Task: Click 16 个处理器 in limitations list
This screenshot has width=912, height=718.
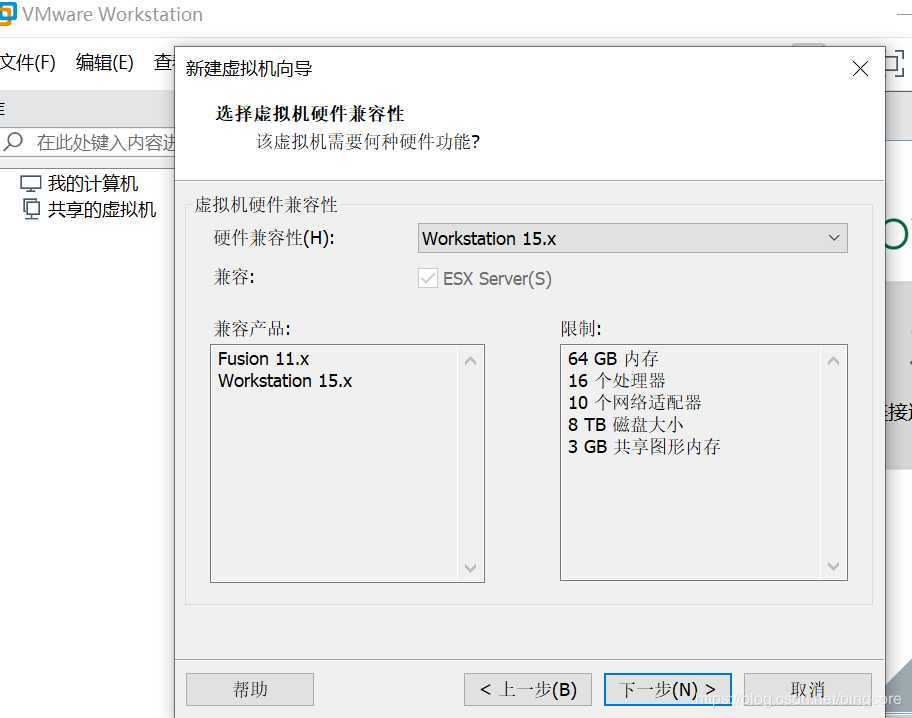Action: tap(617, 381)
